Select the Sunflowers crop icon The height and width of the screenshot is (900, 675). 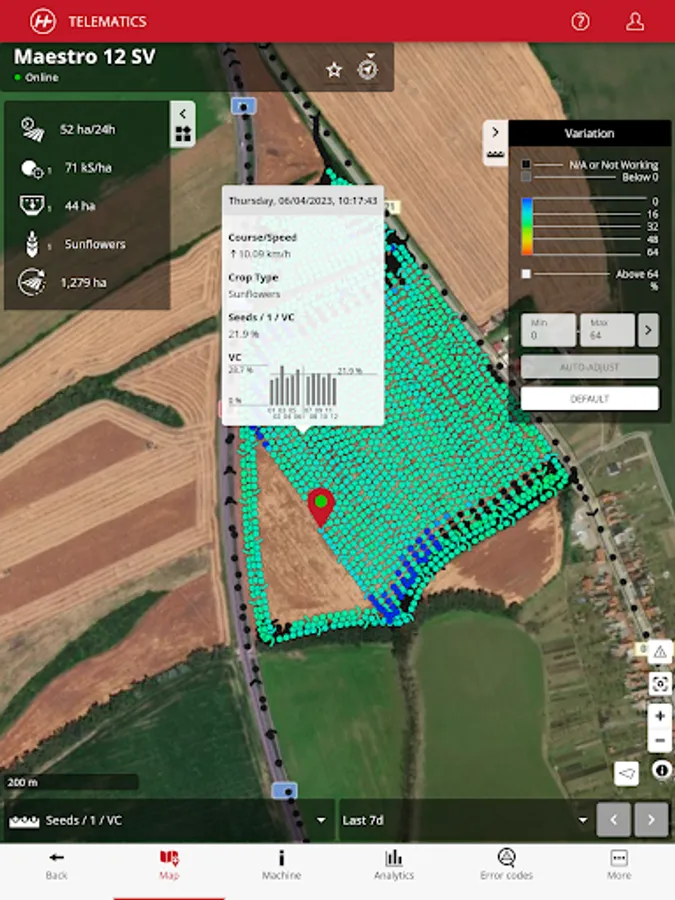[x=33, y=244]
